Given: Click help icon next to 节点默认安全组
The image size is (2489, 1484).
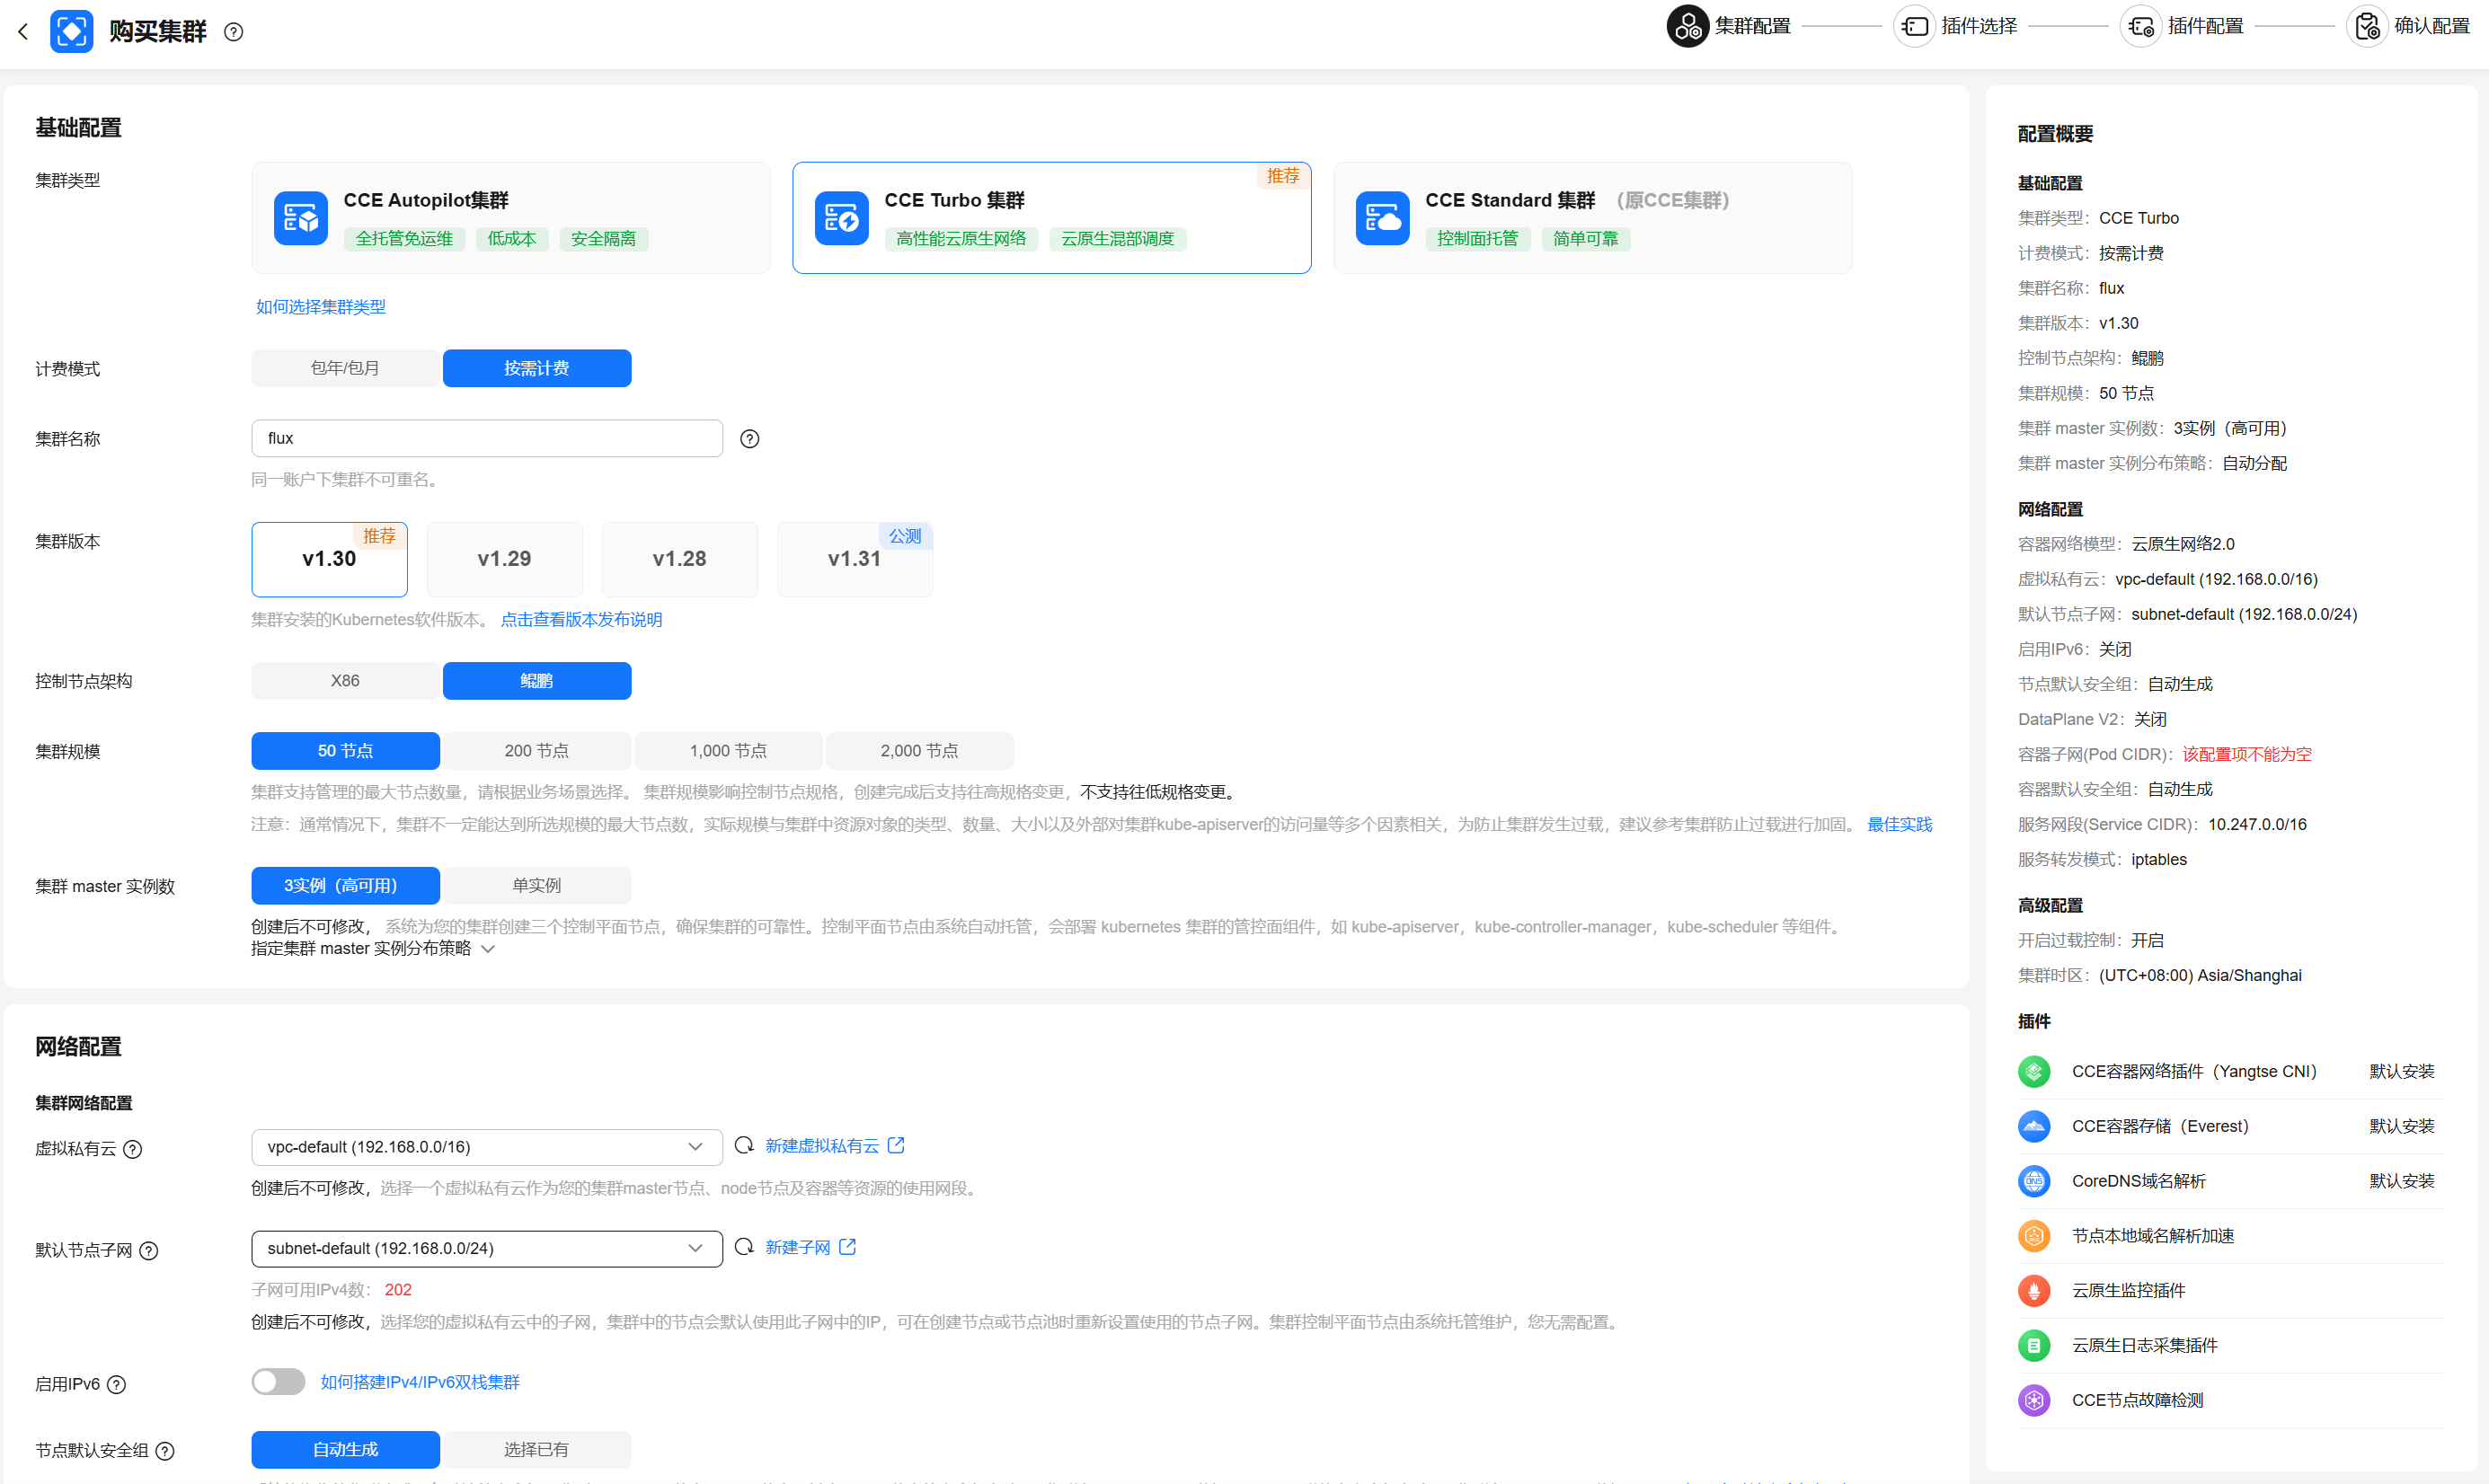Looking at the screenshot, I should [x=166, y=1451].
